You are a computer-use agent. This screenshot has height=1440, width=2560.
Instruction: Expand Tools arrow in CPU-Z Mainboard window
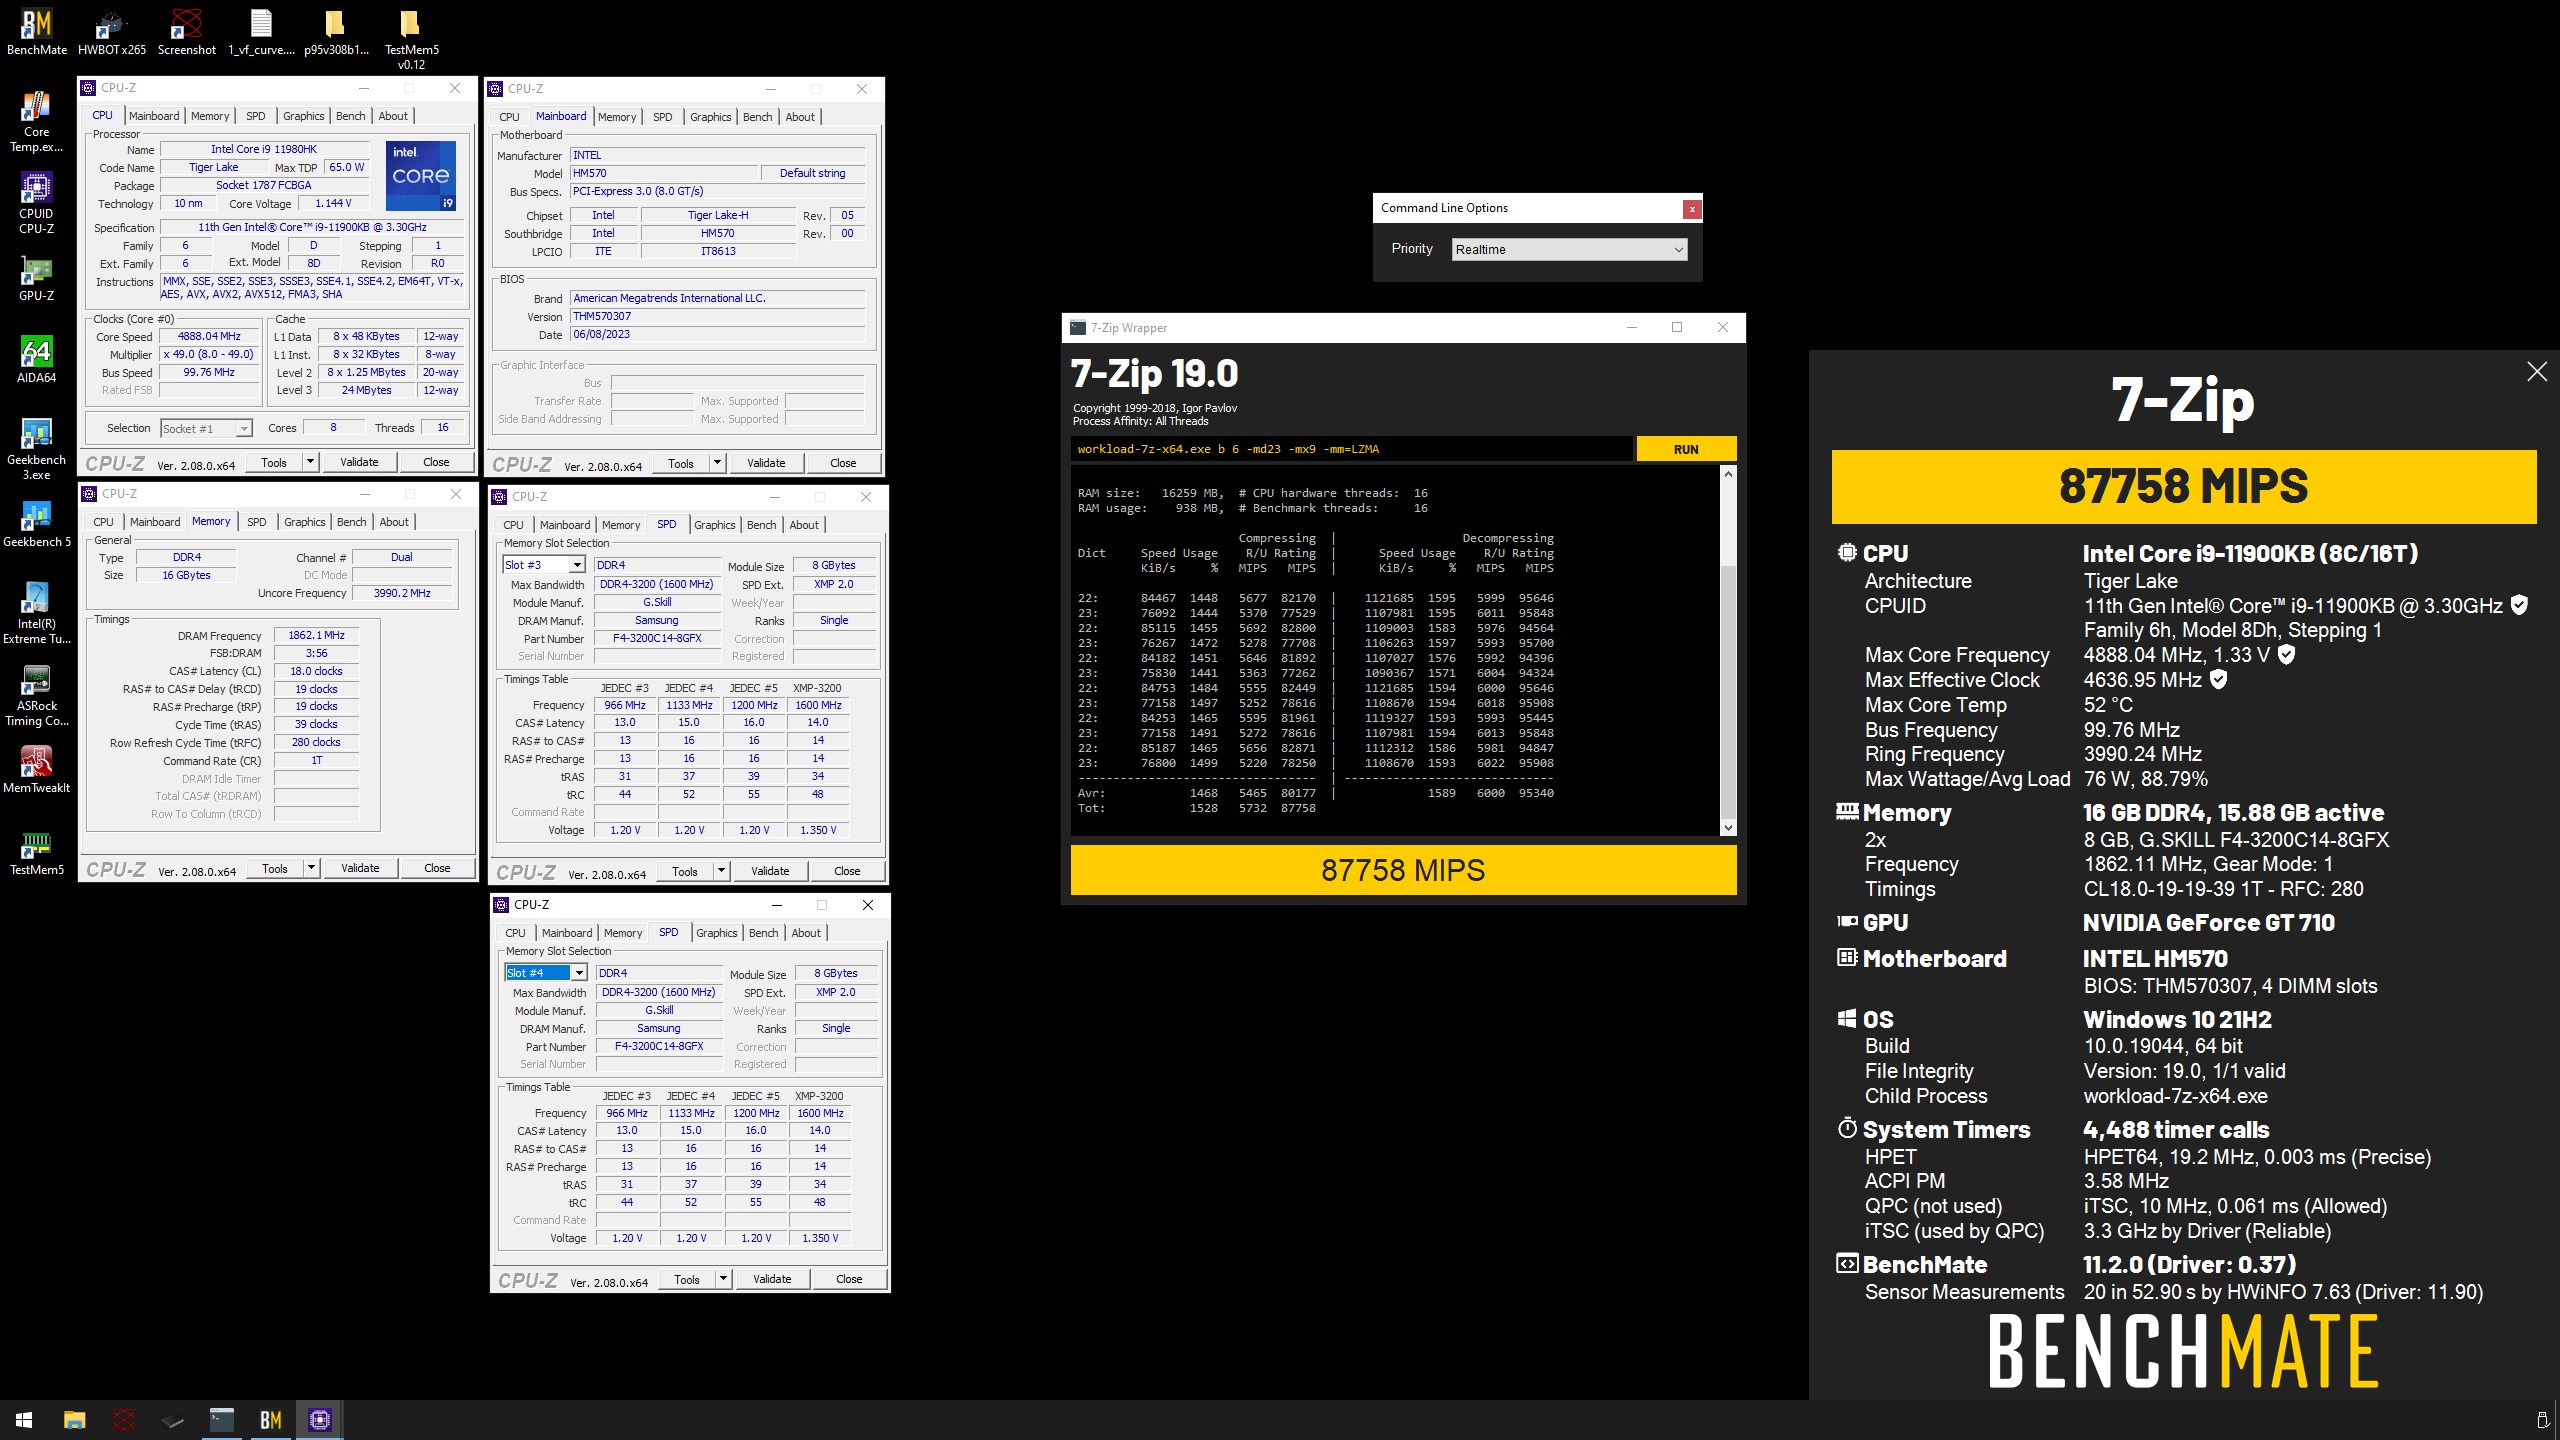(718, 463)
